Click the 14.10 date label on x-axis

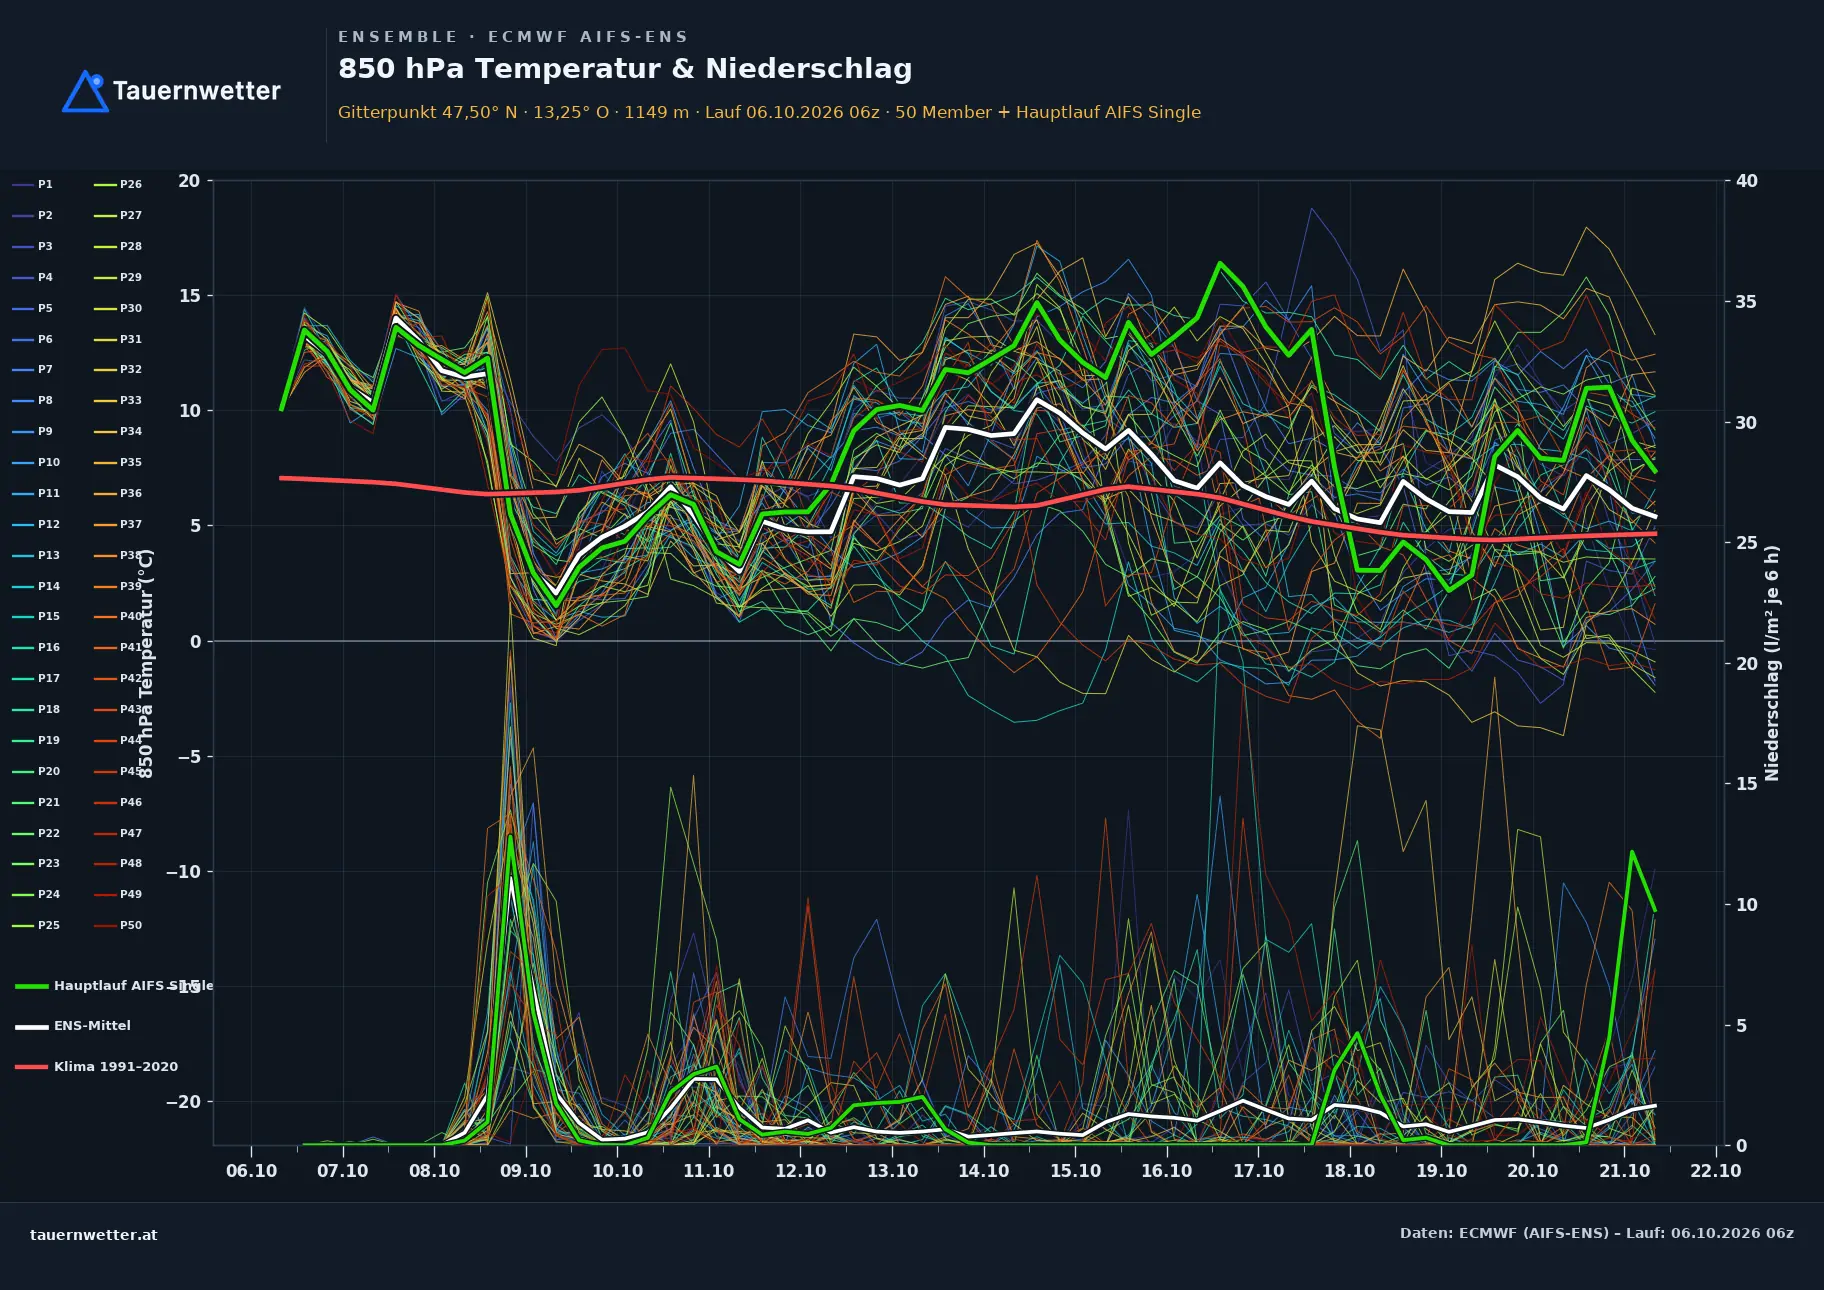(x=984, y=1171)
